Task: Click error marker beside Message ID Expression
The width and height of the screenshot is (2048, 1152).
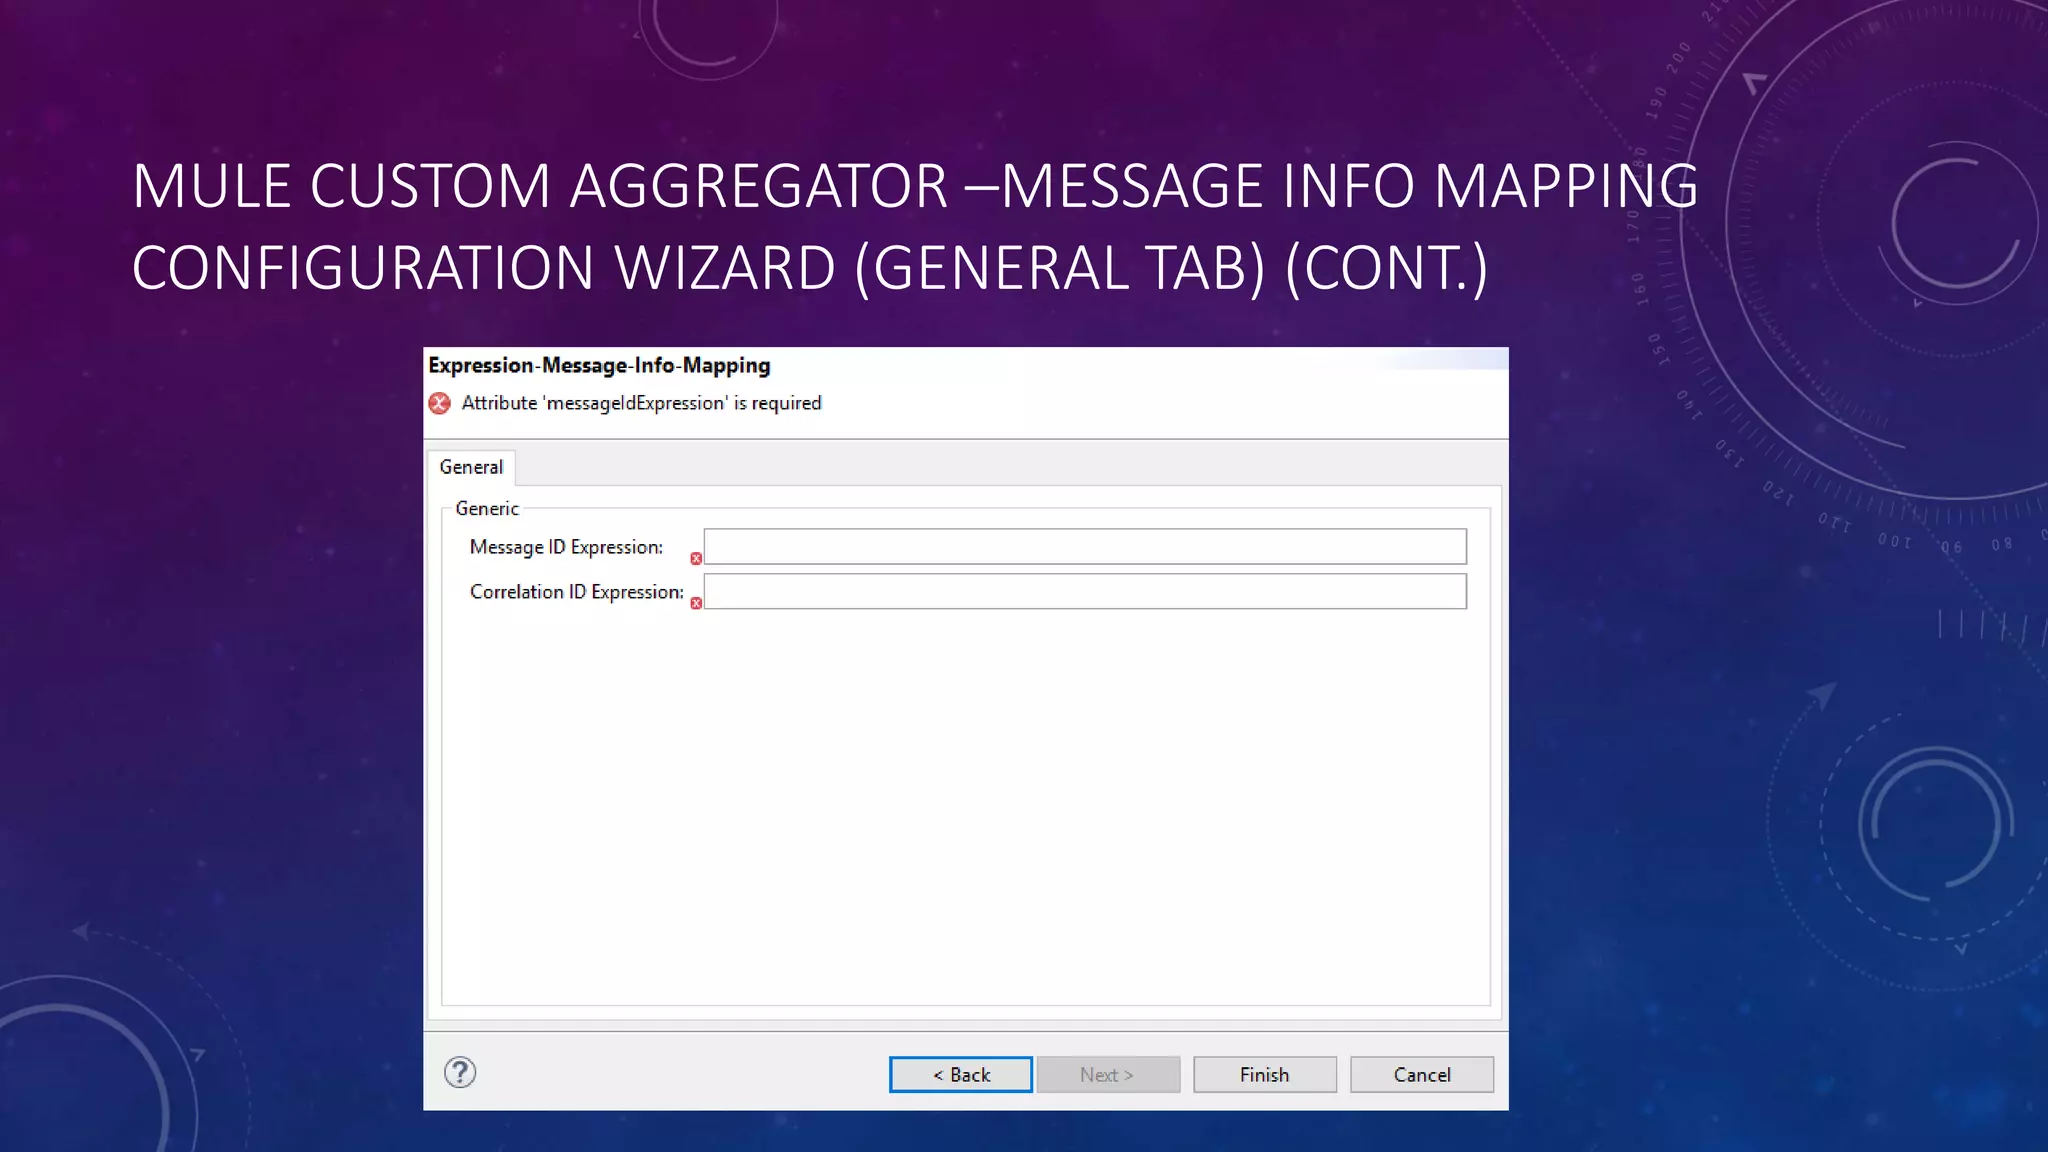Action: coord(696,558)
